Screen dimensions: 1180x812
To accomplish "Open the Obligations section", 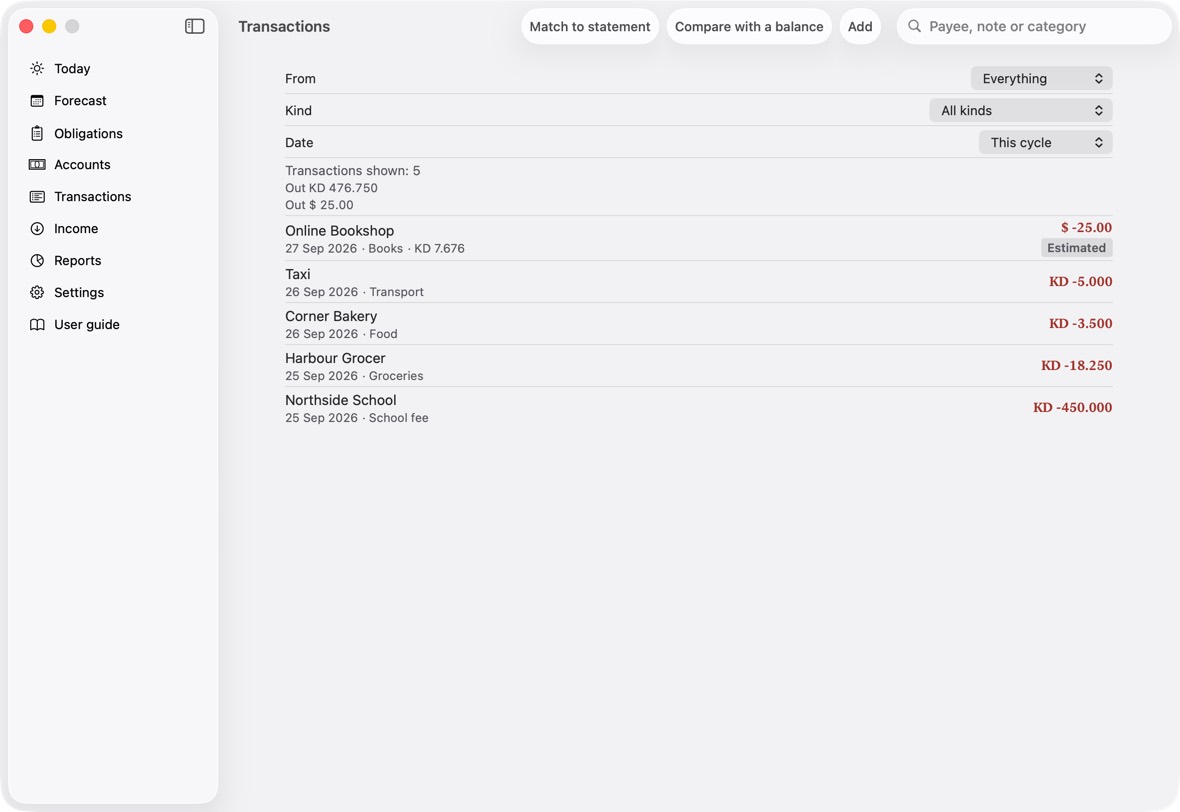I will tap(88, 133).
